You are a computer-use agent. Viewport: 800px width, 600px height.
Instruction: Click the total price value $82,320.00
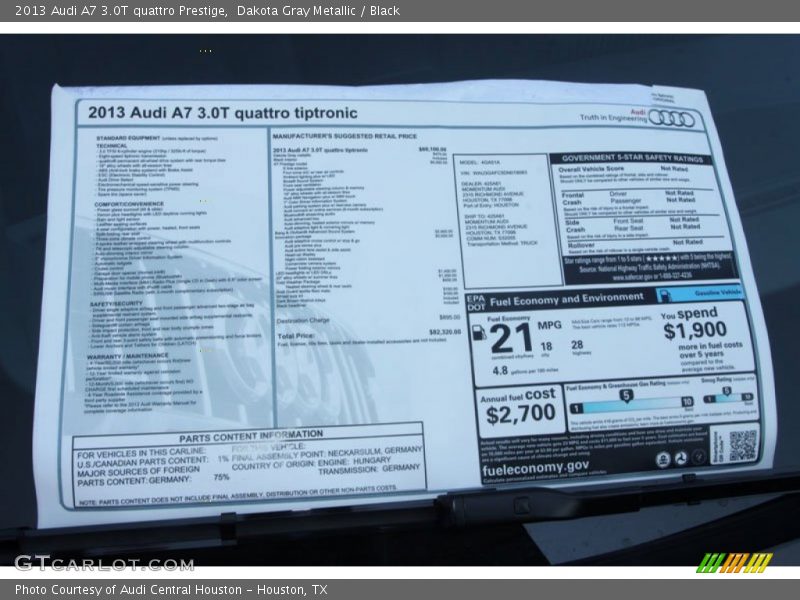coord(445,333)
